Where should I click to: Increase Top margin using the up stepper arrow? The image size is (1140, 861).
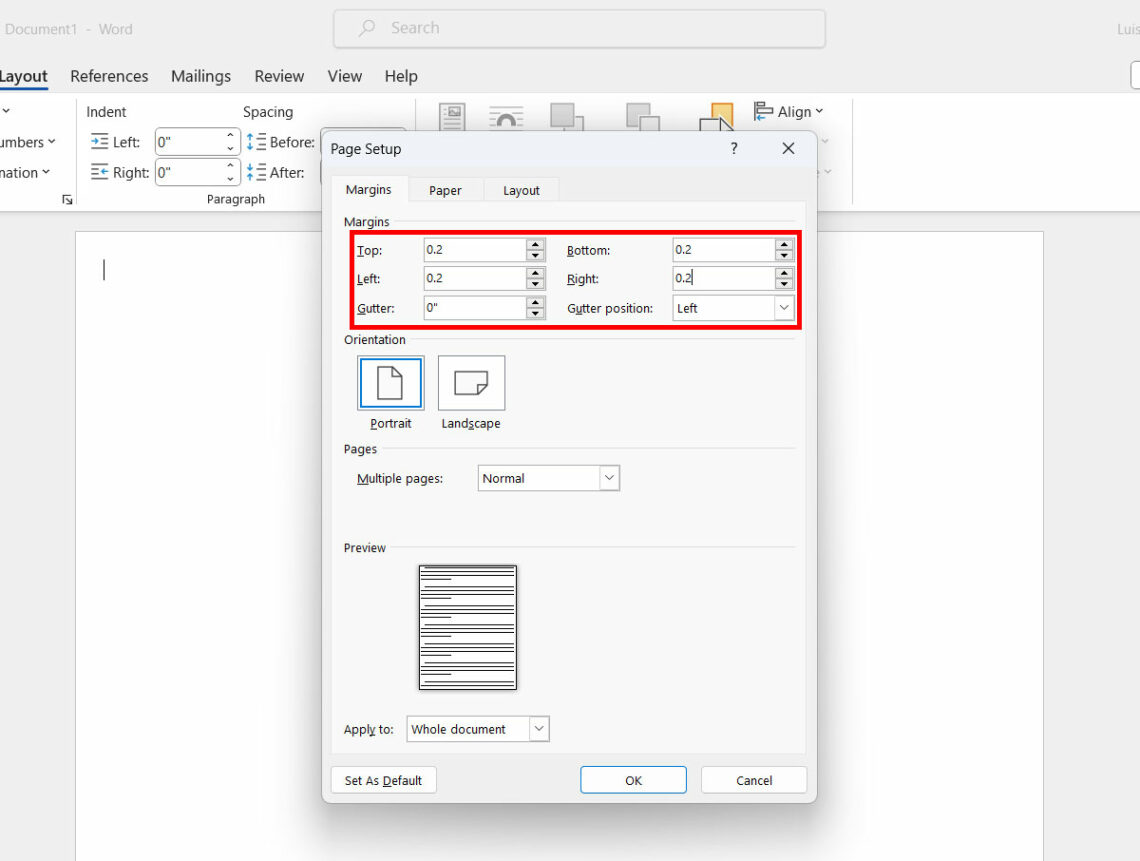point(536,244)
